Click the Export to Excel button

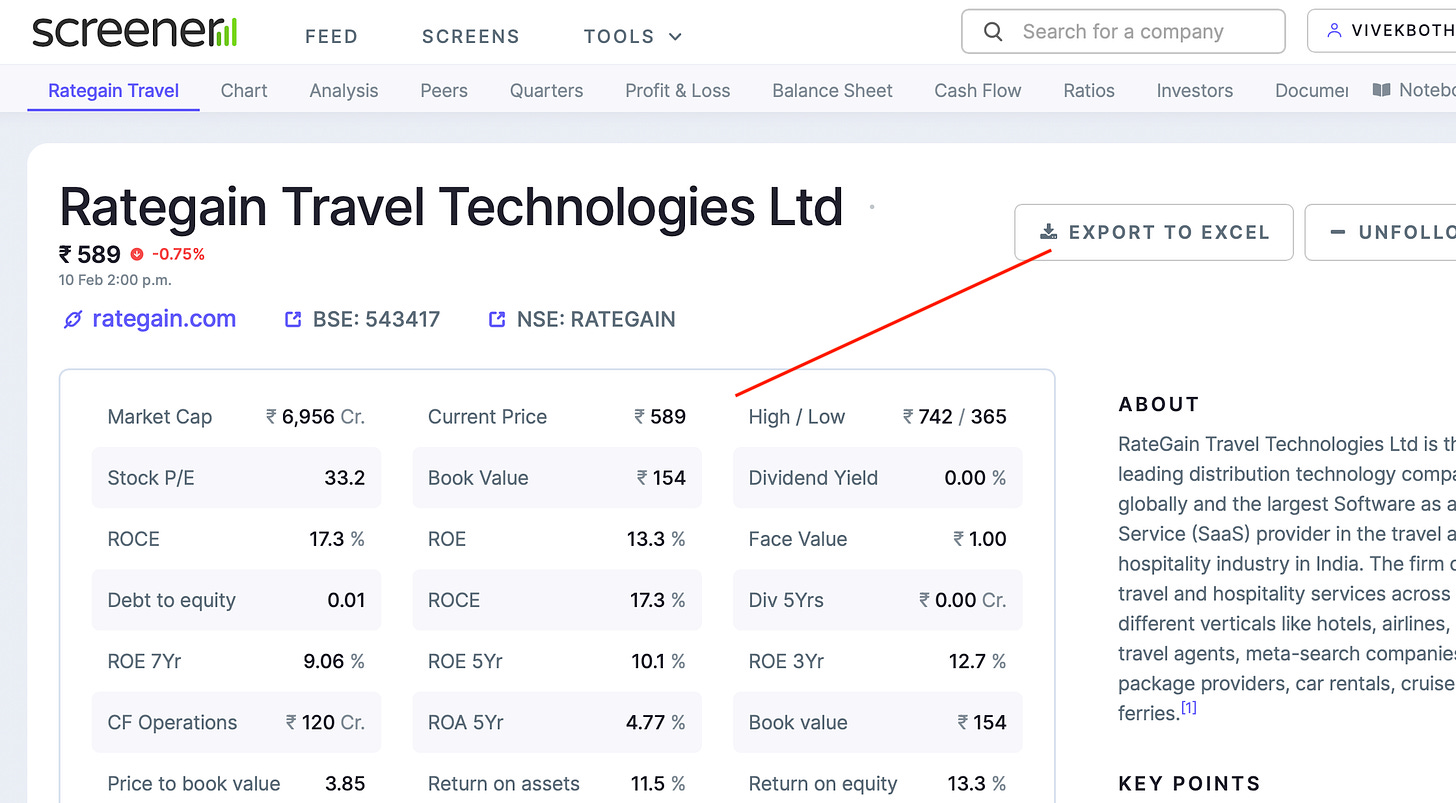tap(1154, 232)
